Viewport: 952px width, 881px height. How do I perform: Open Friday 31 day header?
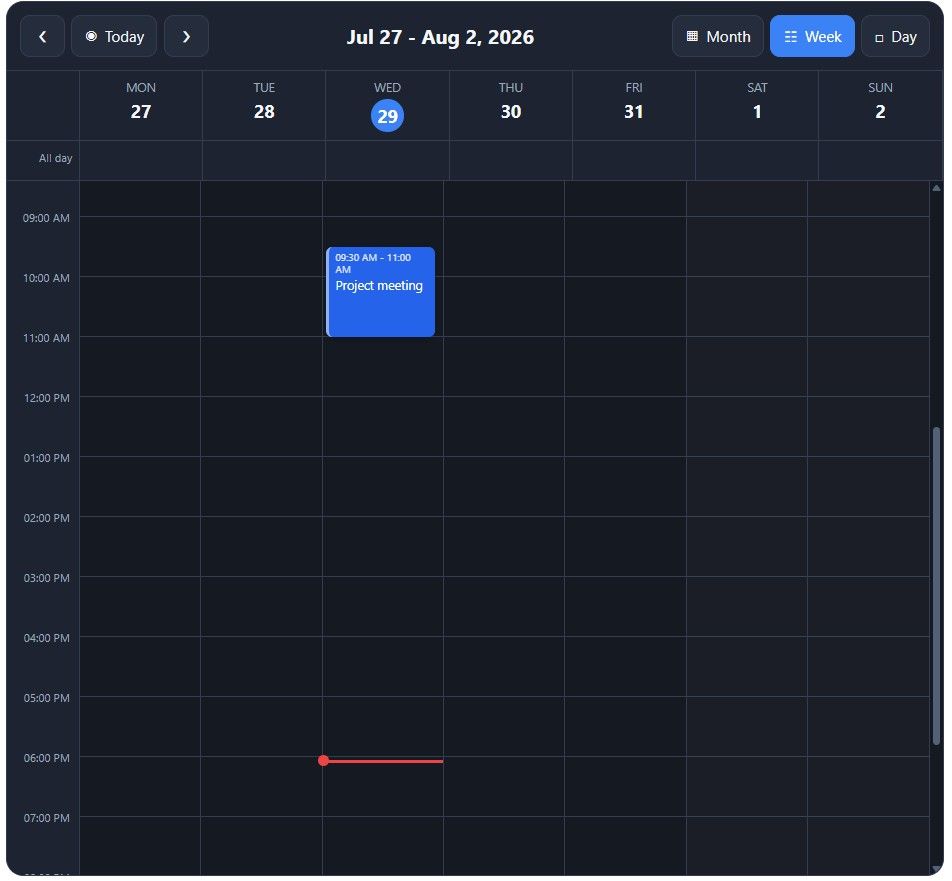point(634,106)
